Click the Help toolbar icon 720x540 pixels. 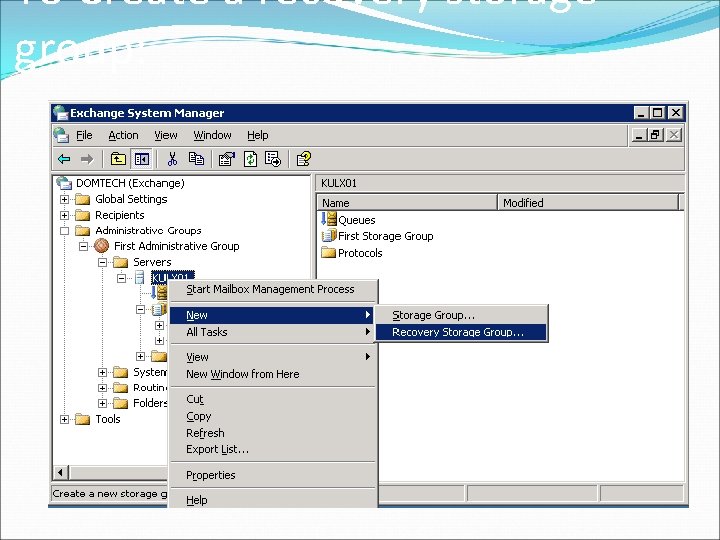pyautogui.click(x=304, y=159)
